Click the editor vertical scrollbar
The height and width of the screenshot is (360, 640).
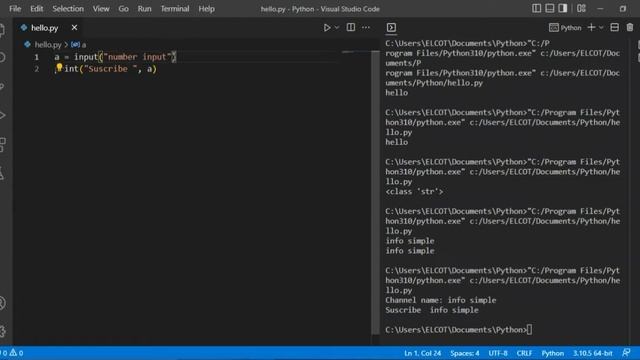pyautogui.click(x=376, y=192)
